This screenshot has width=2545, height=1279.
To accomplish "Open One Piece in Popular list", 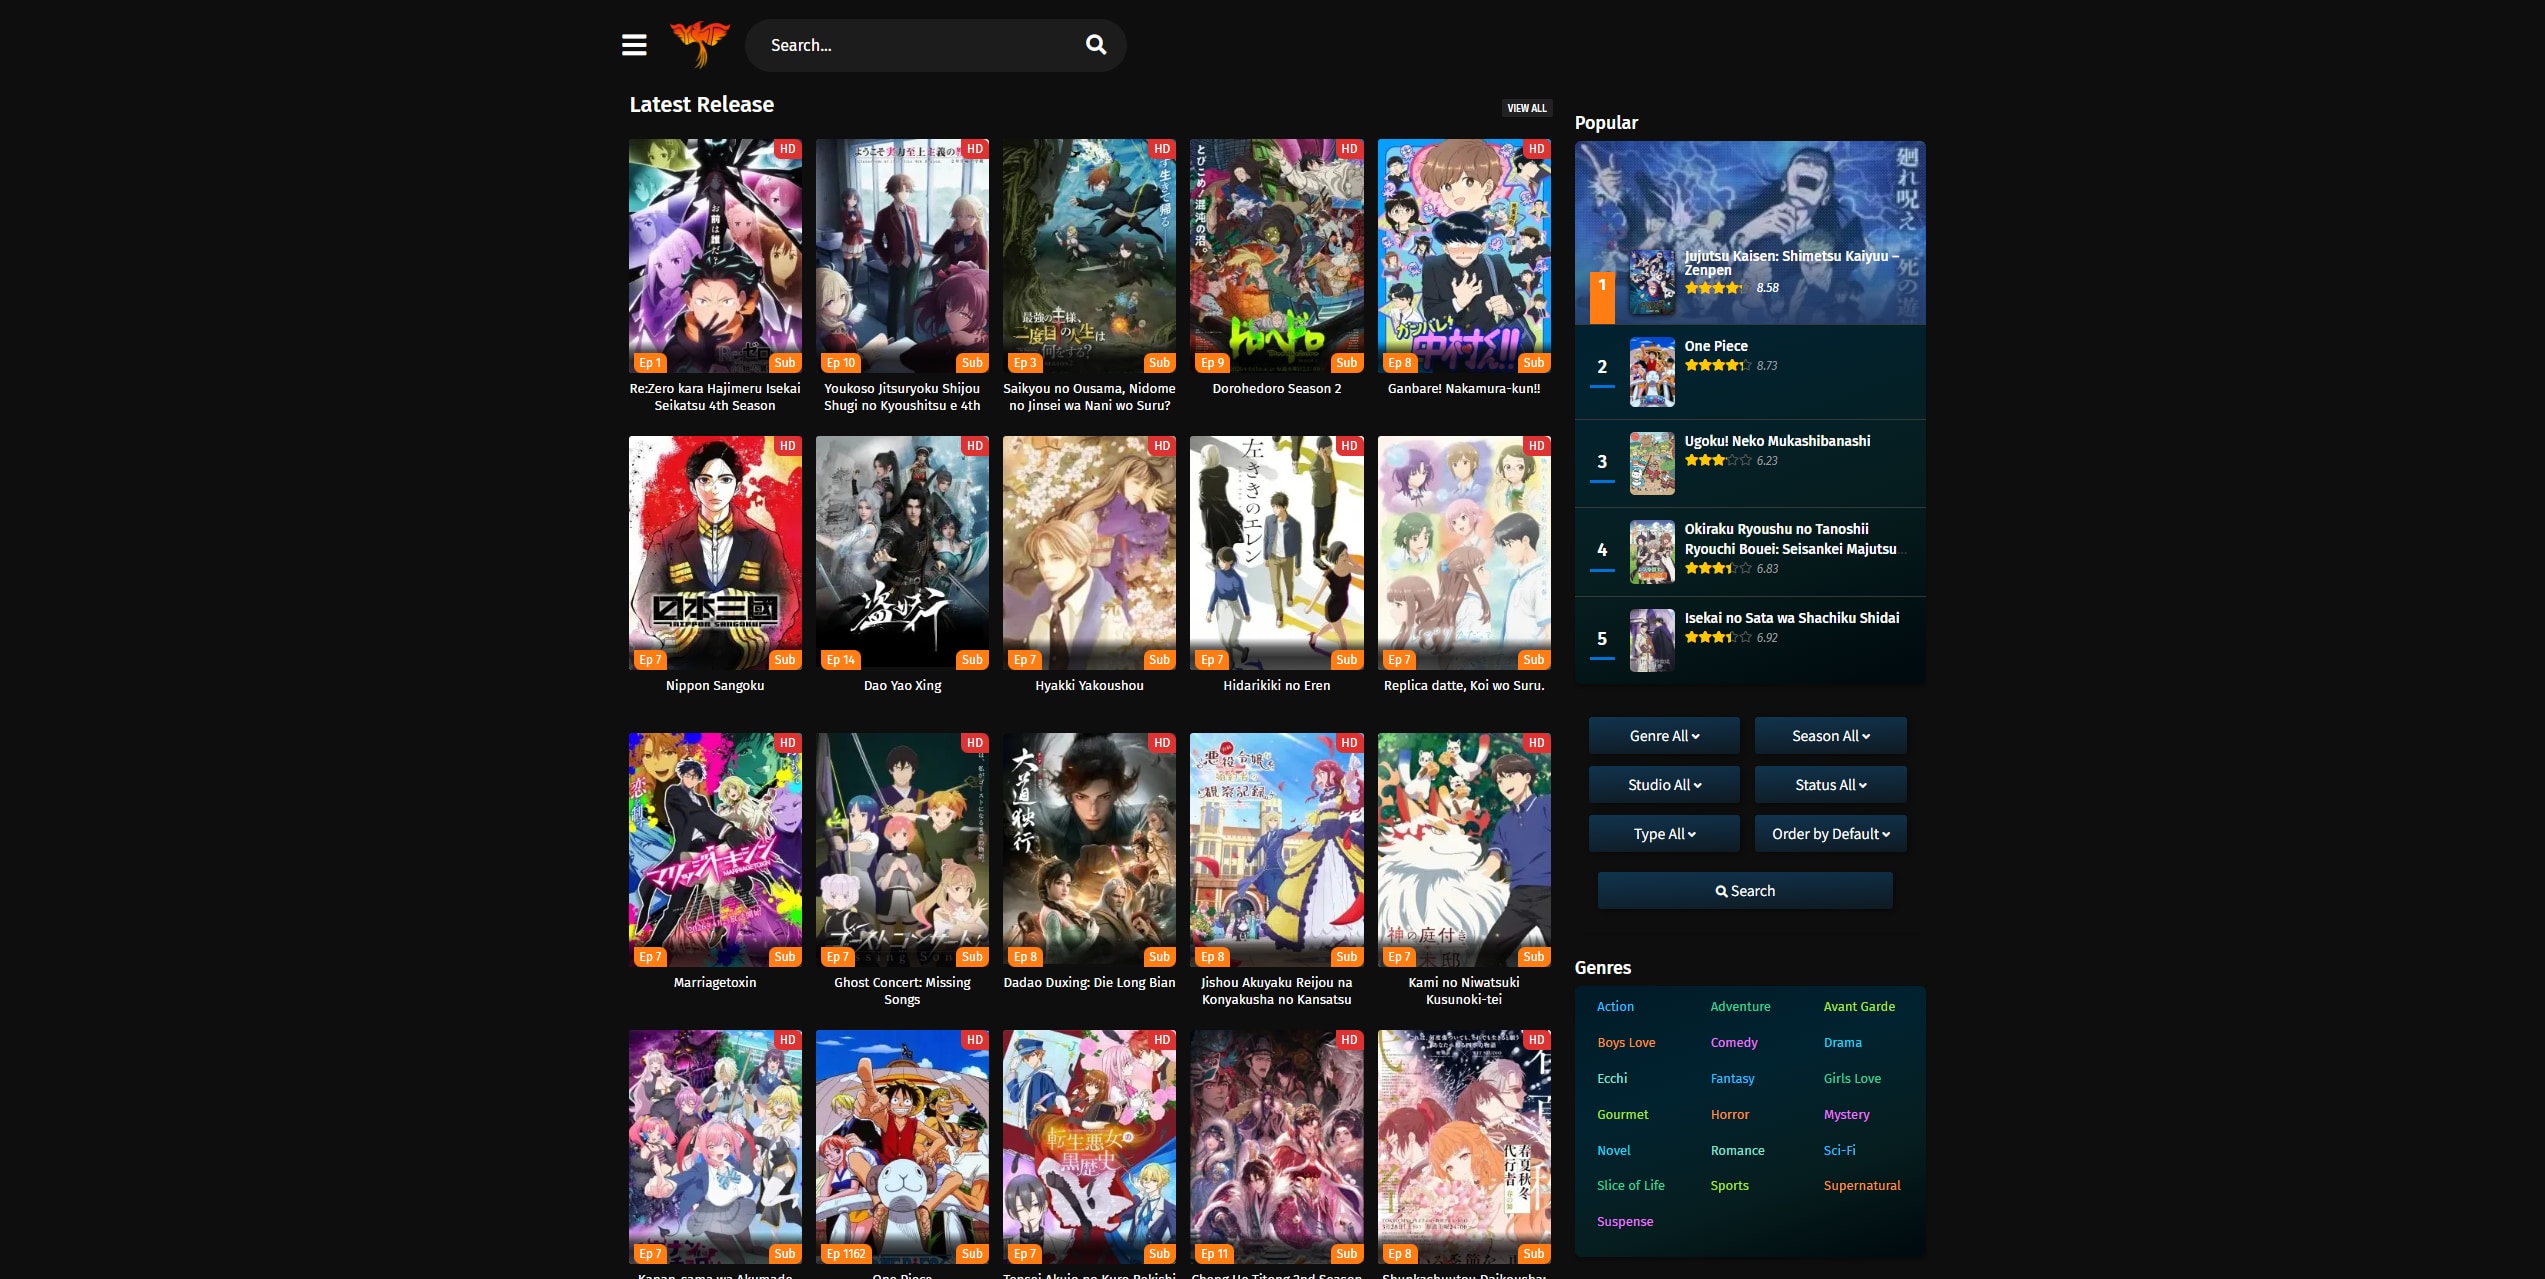I will coord(1716,346).
